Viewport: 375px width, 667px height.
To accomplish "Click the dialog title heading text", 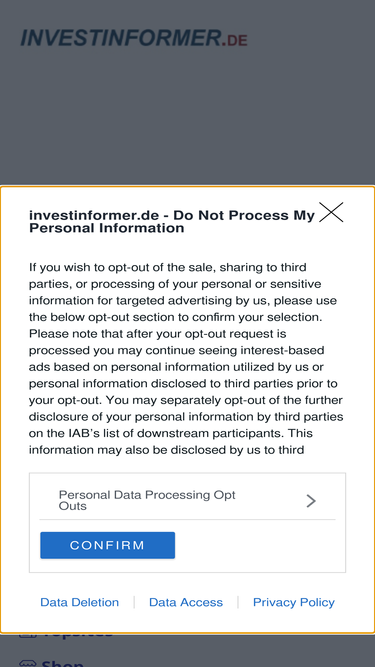I will pos(172,221).
